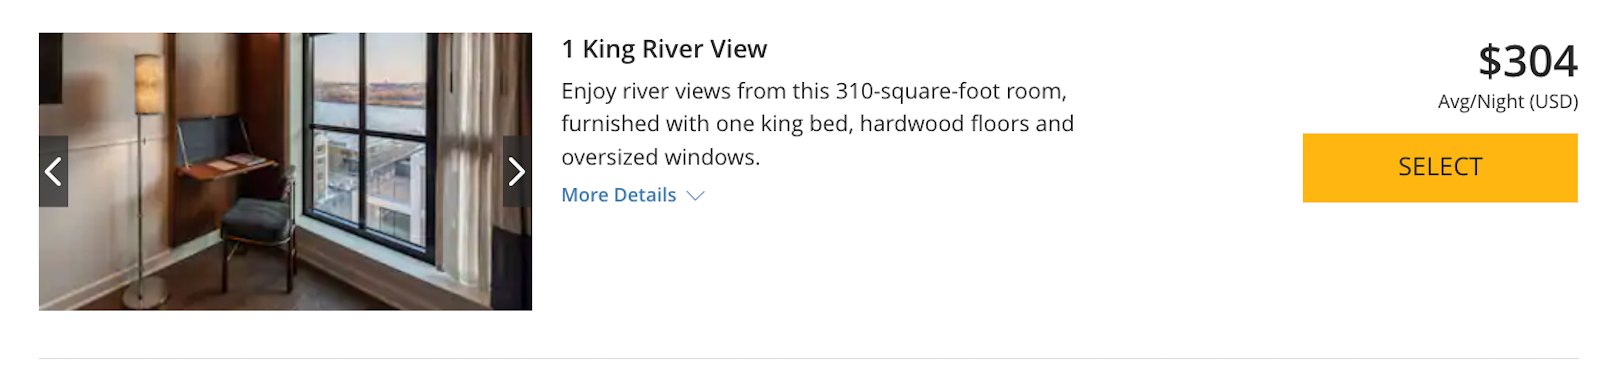
Task: Expand the More Details chevron arrow
Action: pos(695,196)
